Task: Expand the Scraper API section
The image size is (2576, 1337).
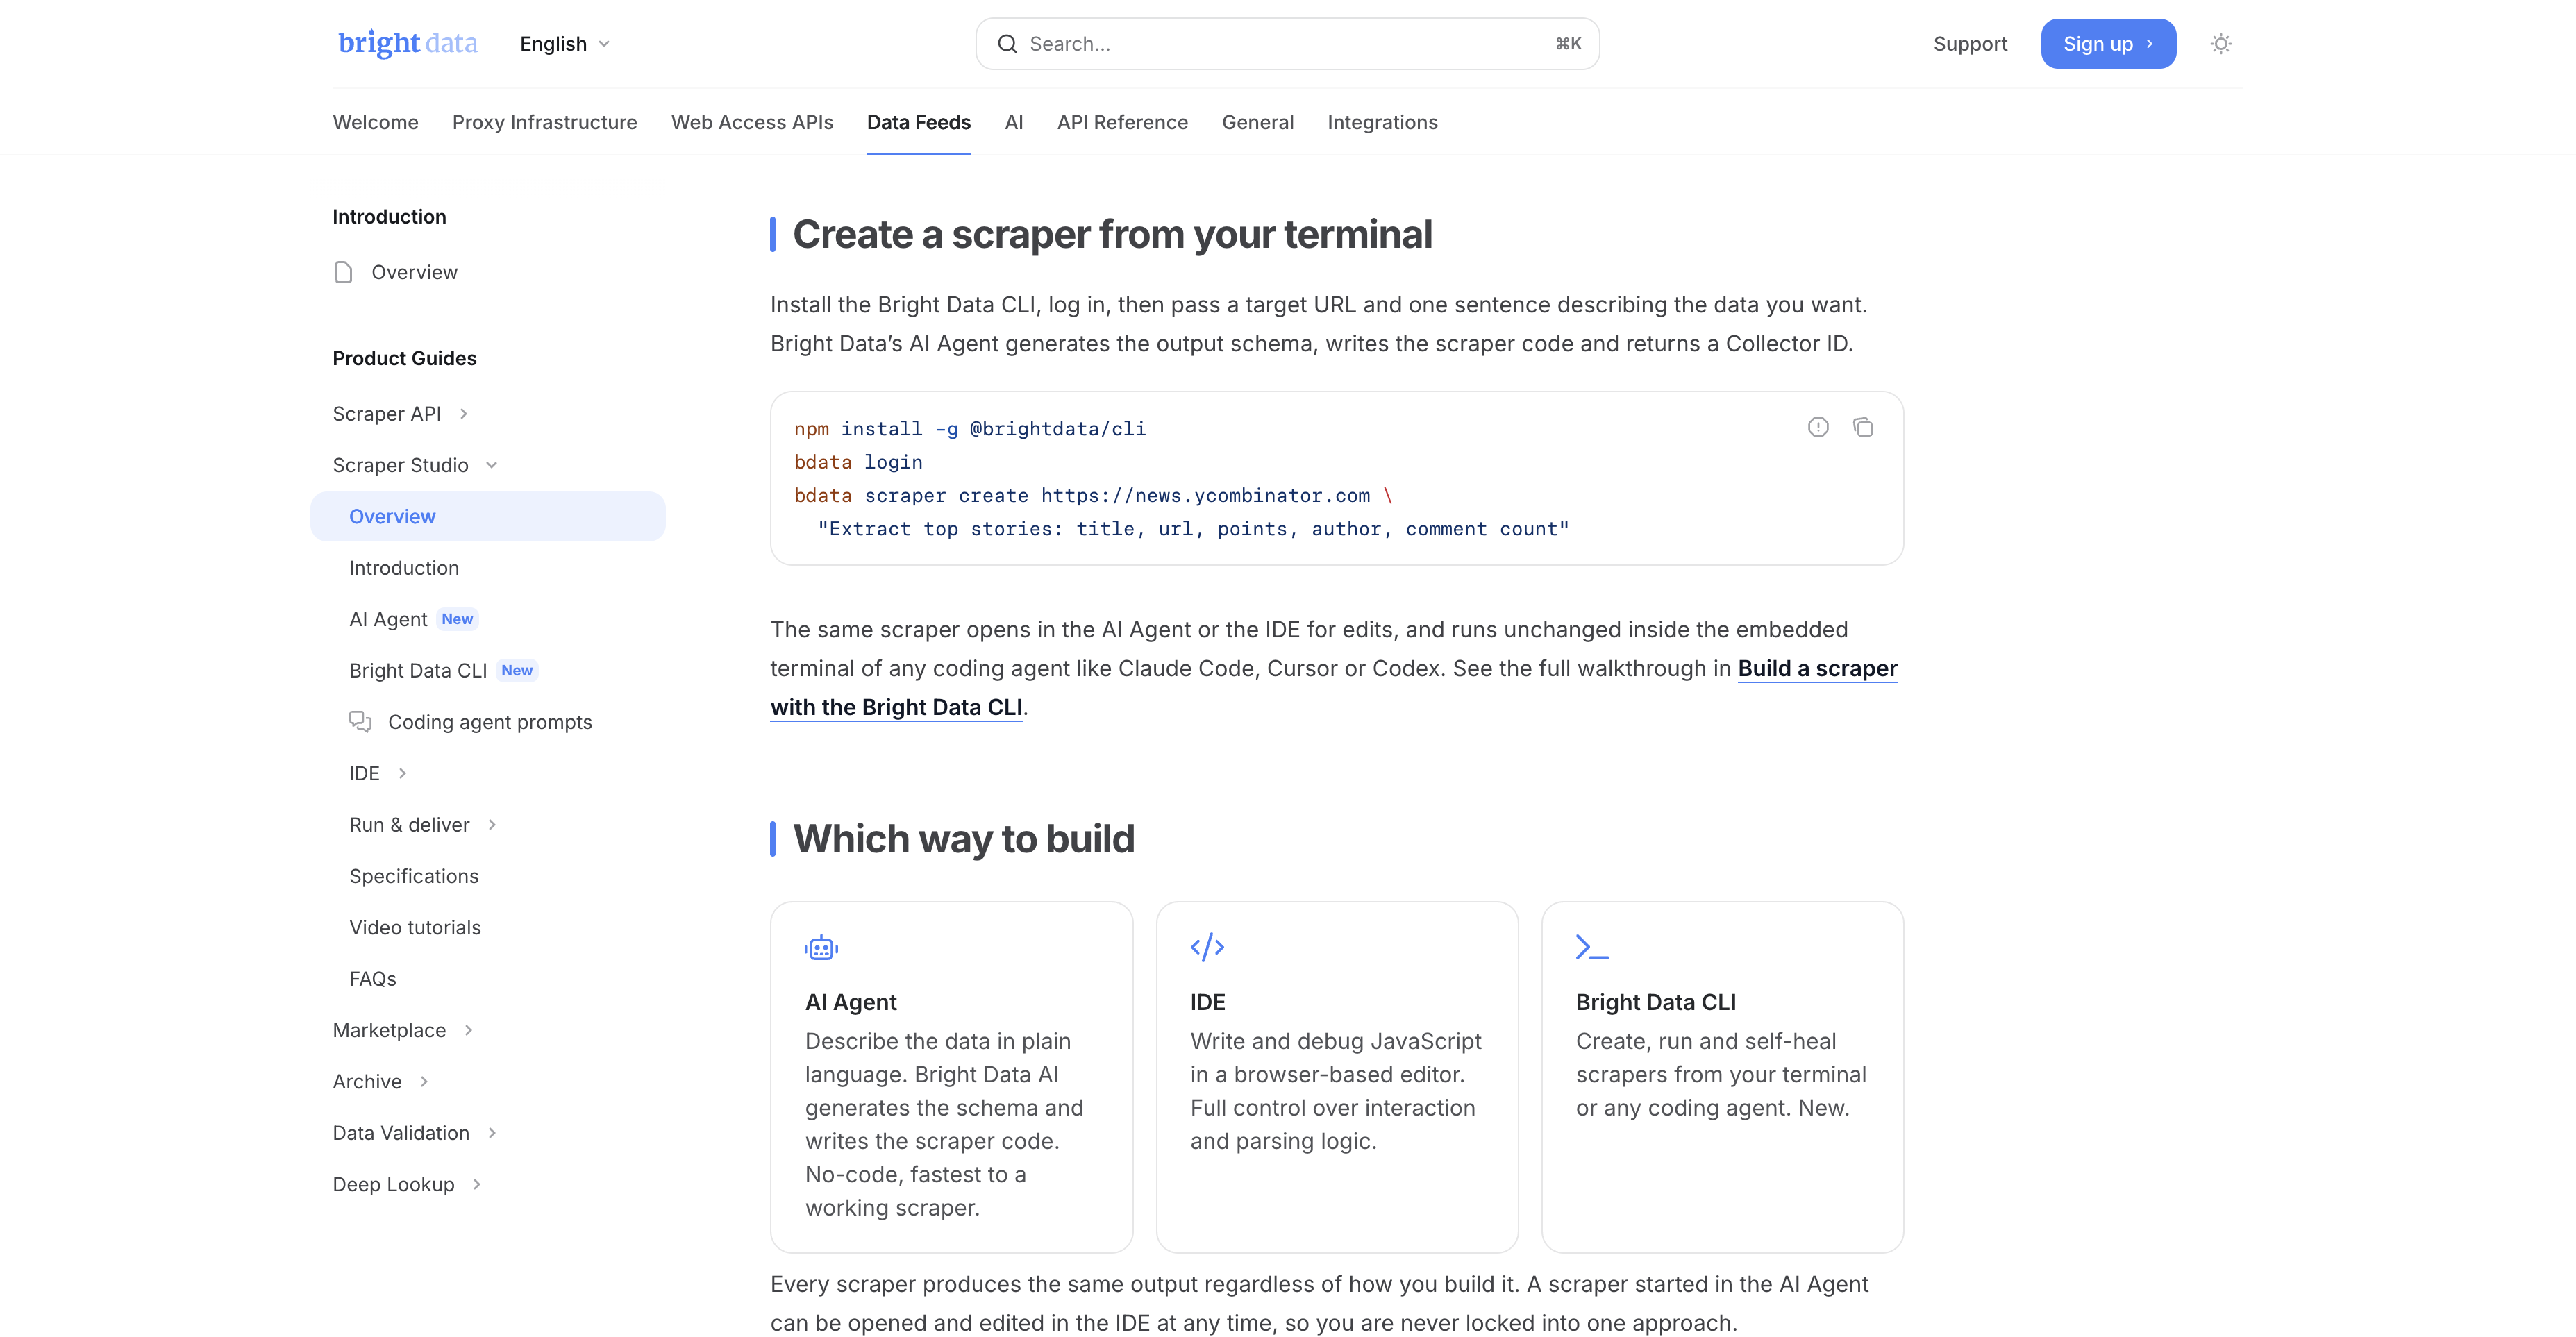Action: click(463, 414)
